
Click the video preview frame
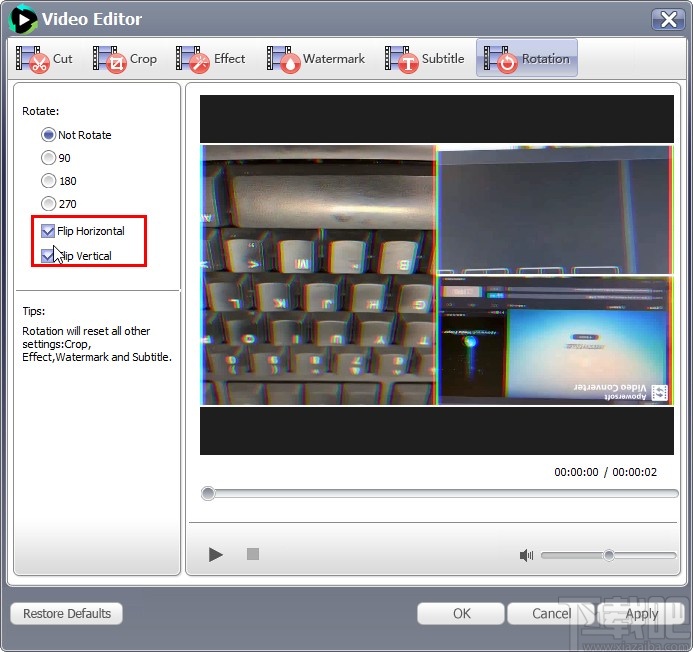[437, 275]
